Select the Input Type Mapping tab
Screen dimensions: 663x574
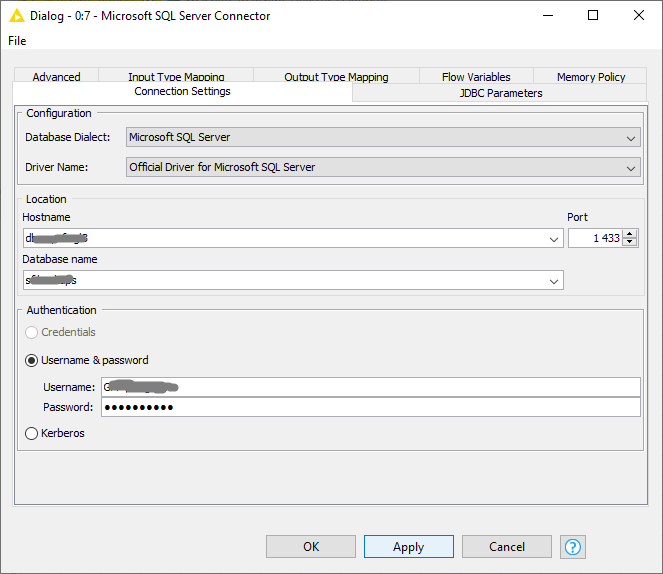176,77
